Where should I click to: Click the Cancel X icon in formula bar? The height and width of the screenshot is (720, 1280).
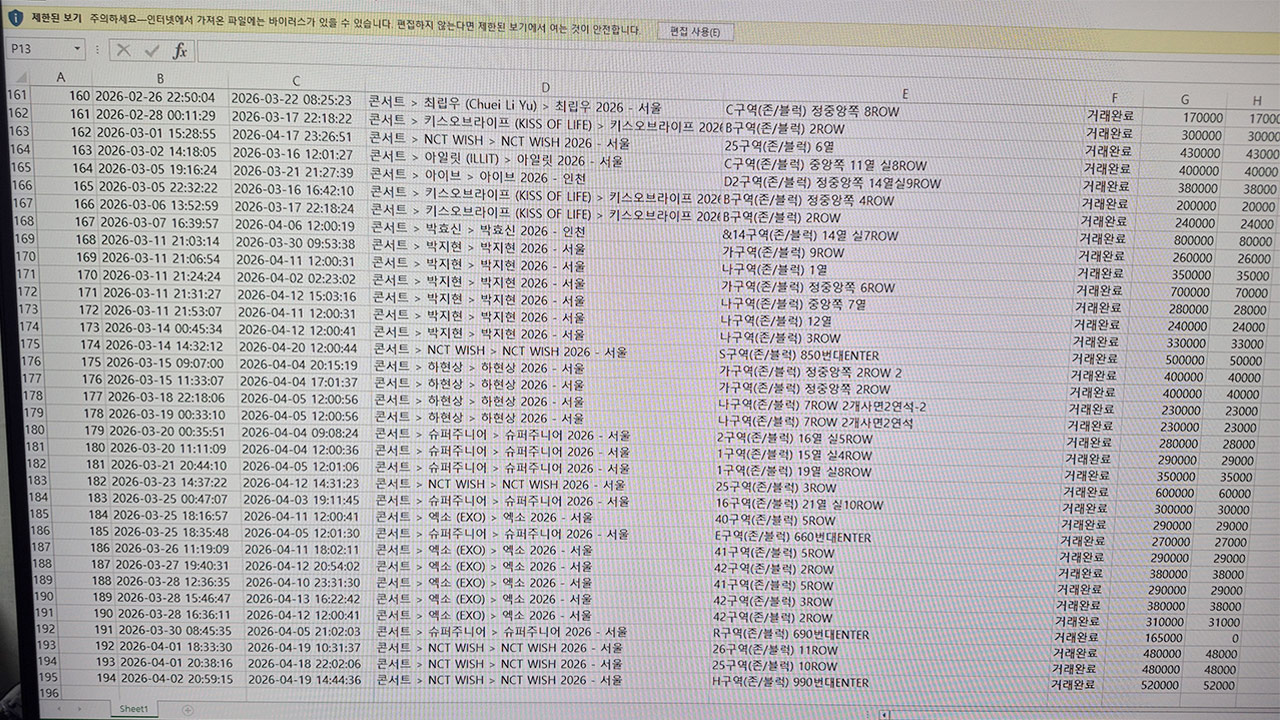click(123, 50)
